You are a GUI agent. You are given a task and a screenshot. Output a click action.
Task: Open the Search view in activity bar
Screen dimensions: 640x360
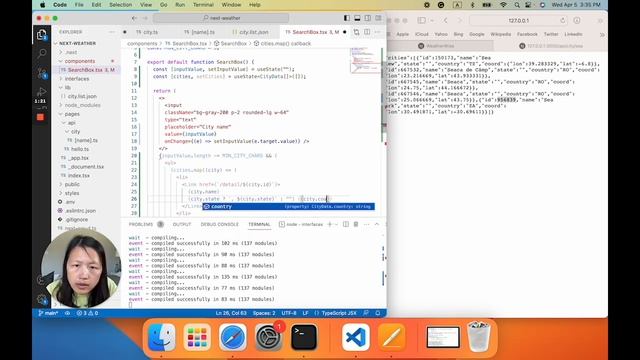pos(41,53)
